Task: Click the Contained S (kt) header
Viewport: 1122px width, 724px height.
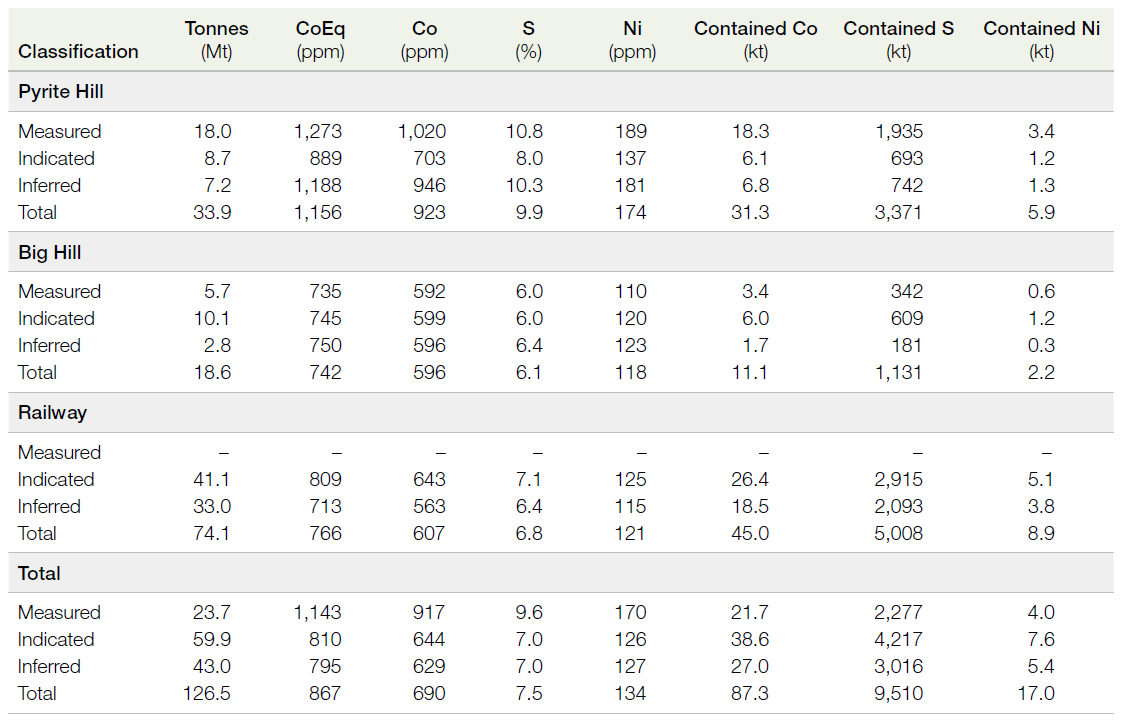Action: 898,40
